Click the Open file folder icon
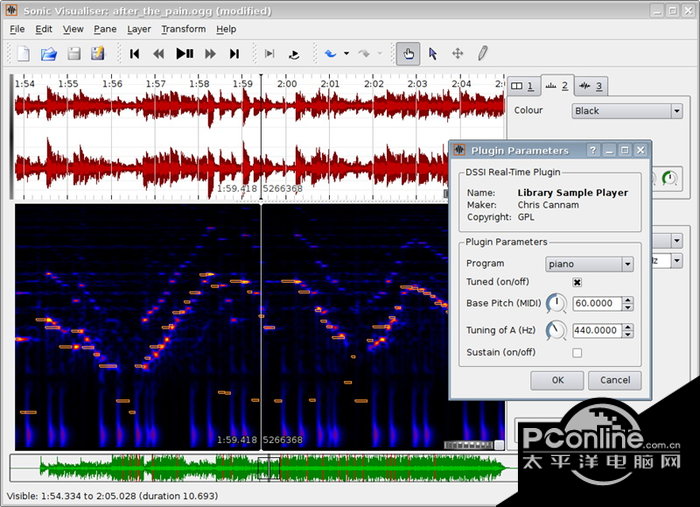 48,53
